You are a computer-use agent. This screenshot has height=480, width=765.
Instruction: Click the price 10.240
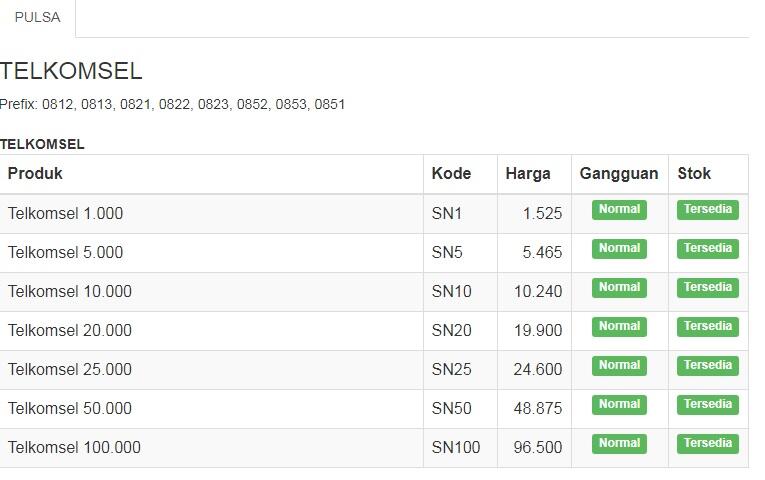pos(538,292)
